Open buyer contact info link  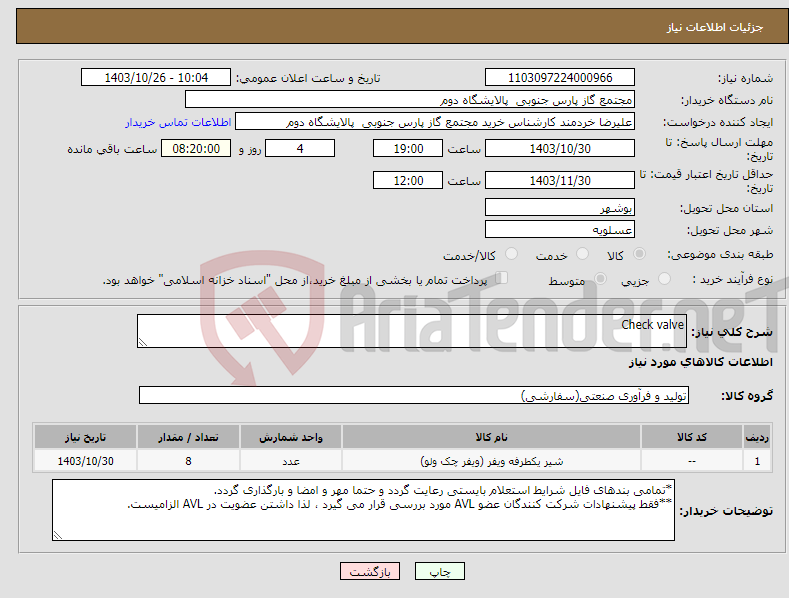click(x=178, y=122)
